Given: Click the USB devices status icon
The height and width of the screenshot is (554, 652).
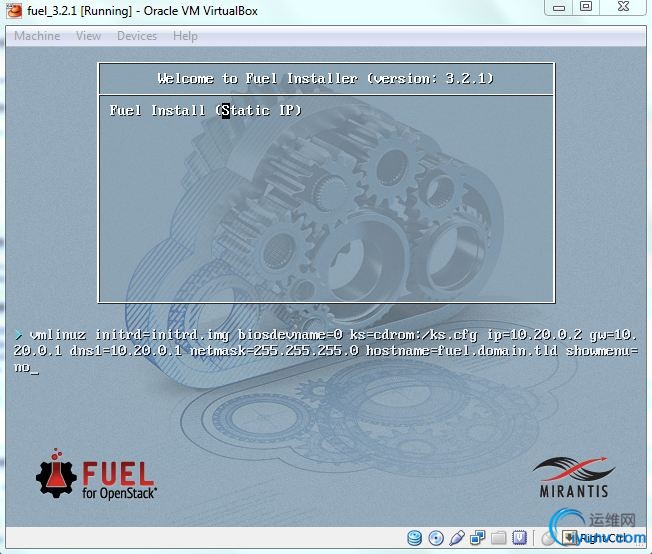Looking at the screenshot, I should coord(457,538).
